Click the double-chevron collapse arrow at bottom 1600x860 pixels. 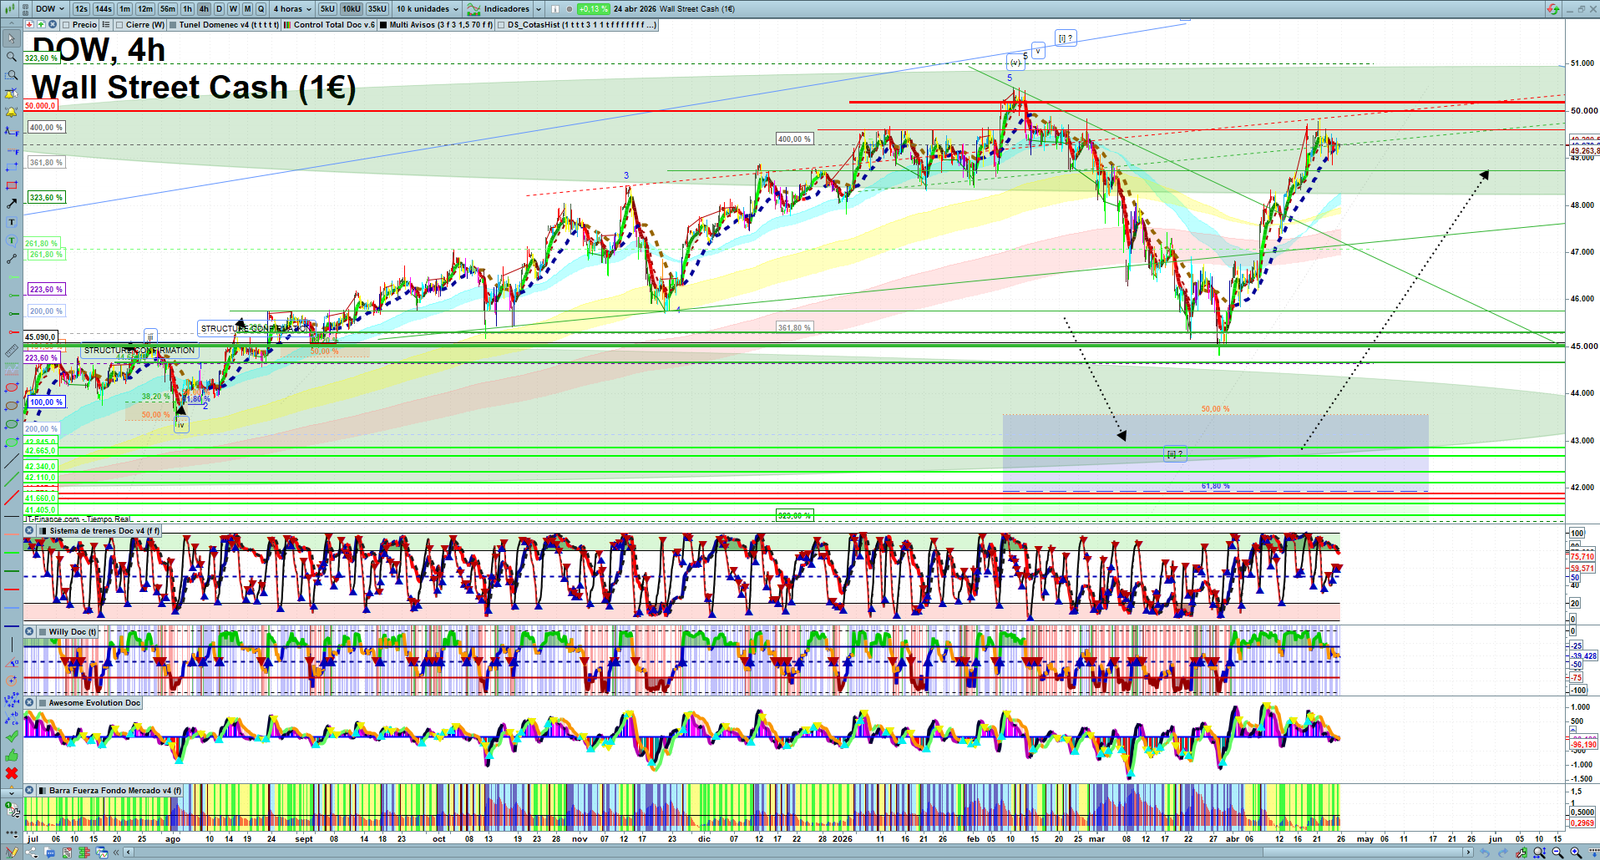click(x=117, y=853)
